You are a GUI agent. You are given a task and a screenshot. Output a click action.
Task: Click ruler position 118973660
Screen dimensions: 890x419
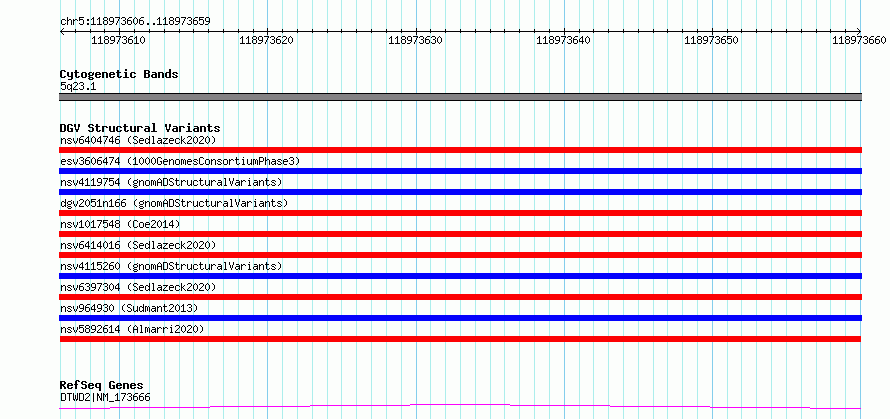(859, 40)
